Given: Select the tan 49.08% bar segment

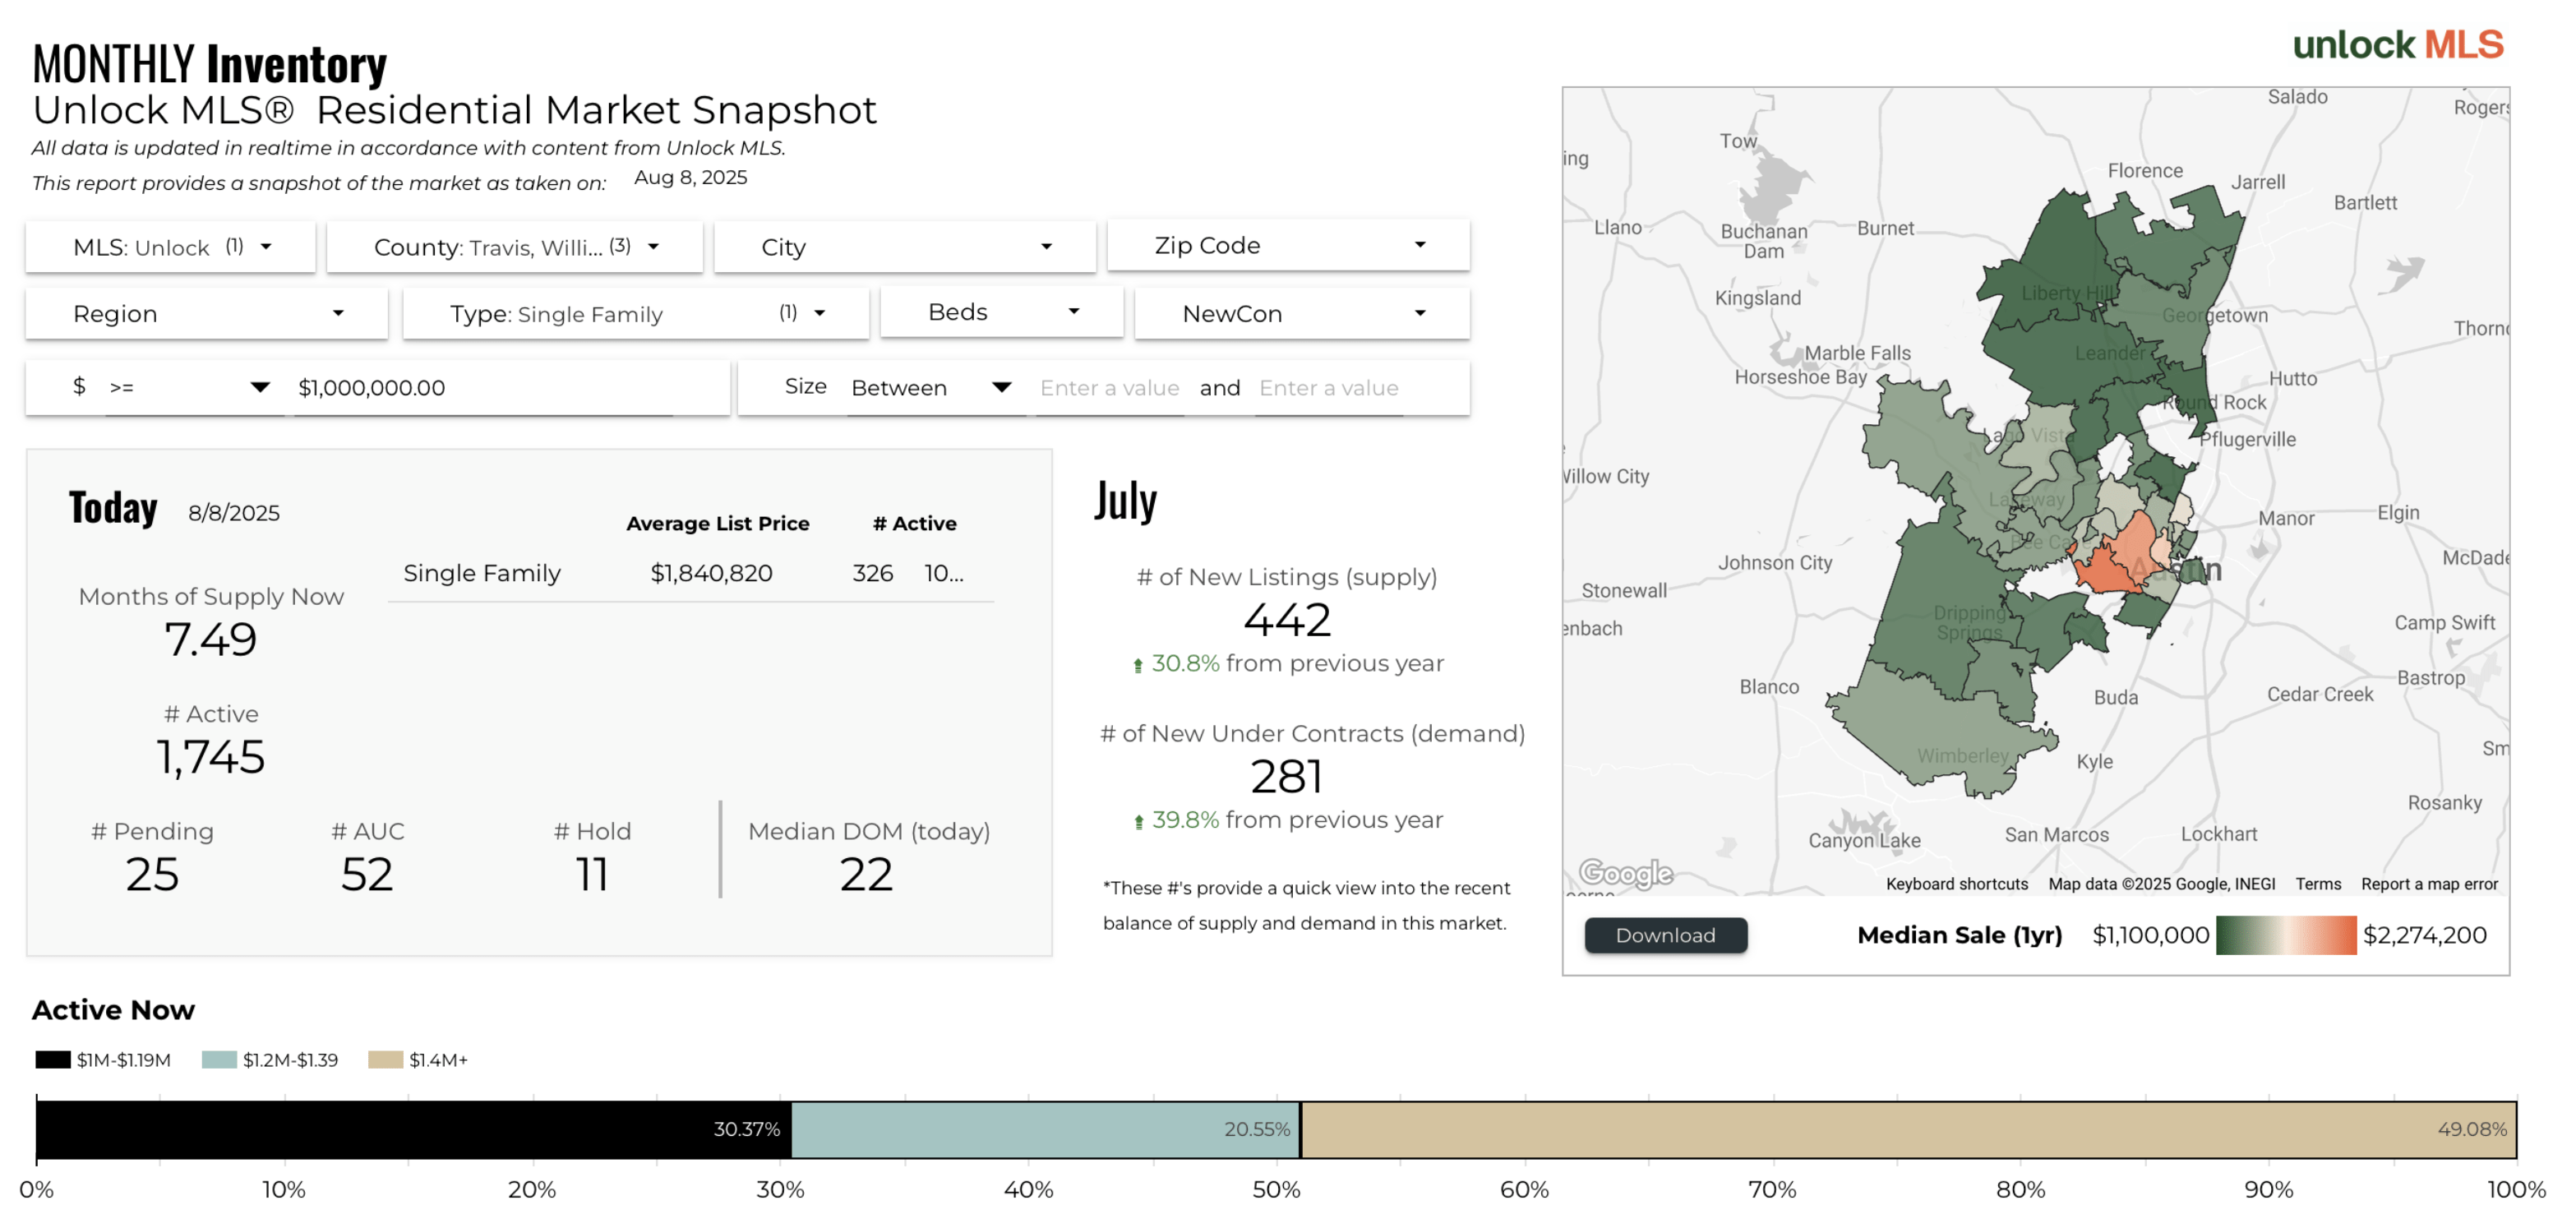Looking at the screenshot, I should (x=1908, y=1130).
